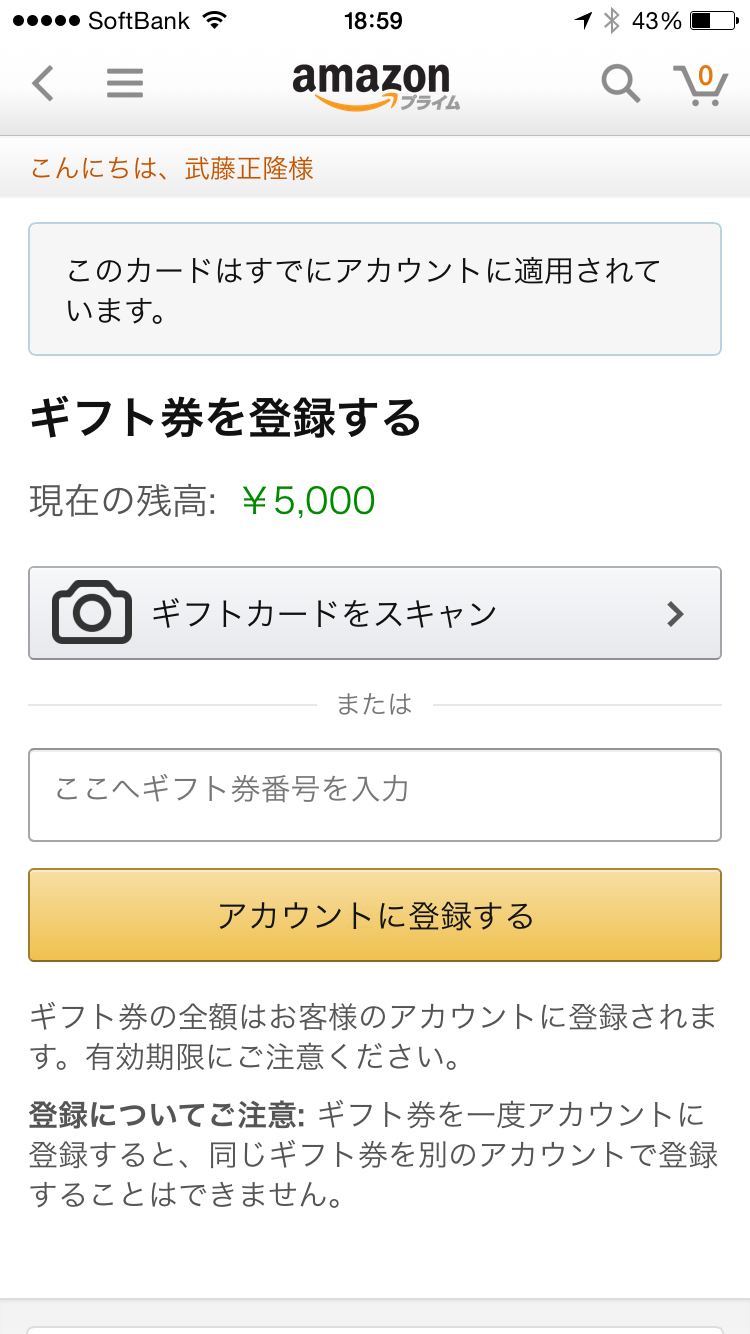This screenshot has width=750, height=1334.
Task: Tap the battery indicator icon
Action: tap(714, 20)
